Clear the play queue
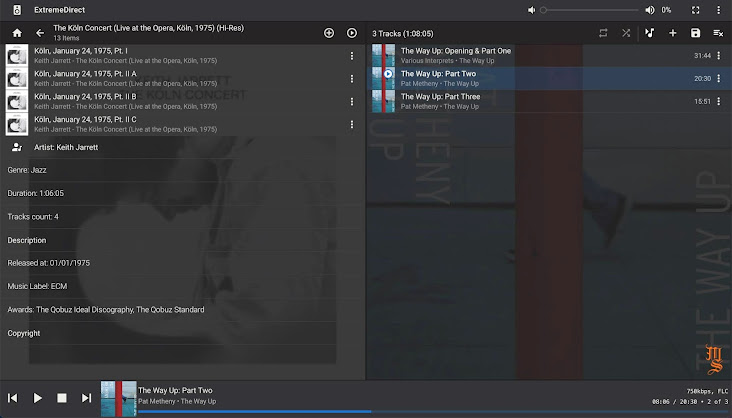 coord(718,33)
